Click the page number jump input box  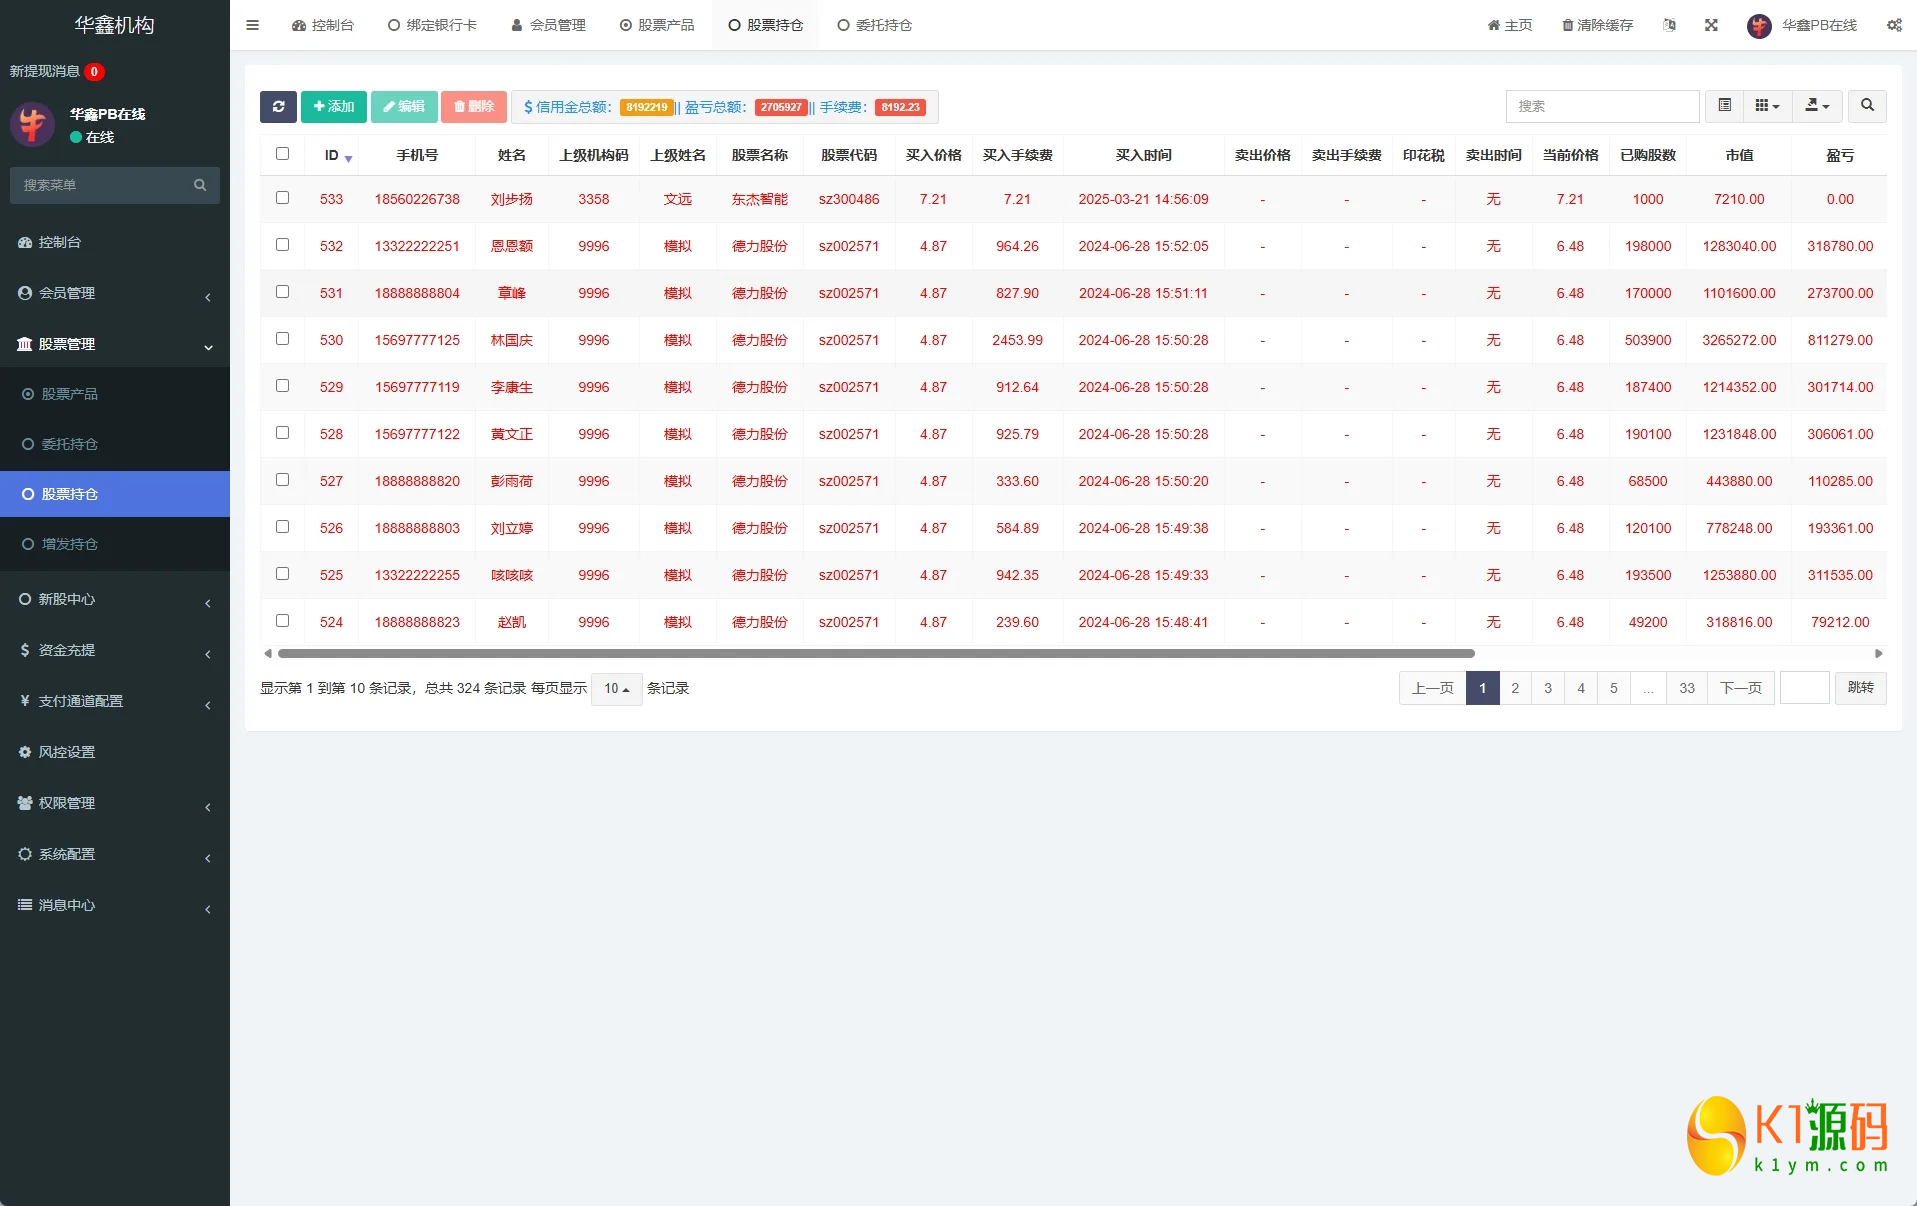point(1805,688)
